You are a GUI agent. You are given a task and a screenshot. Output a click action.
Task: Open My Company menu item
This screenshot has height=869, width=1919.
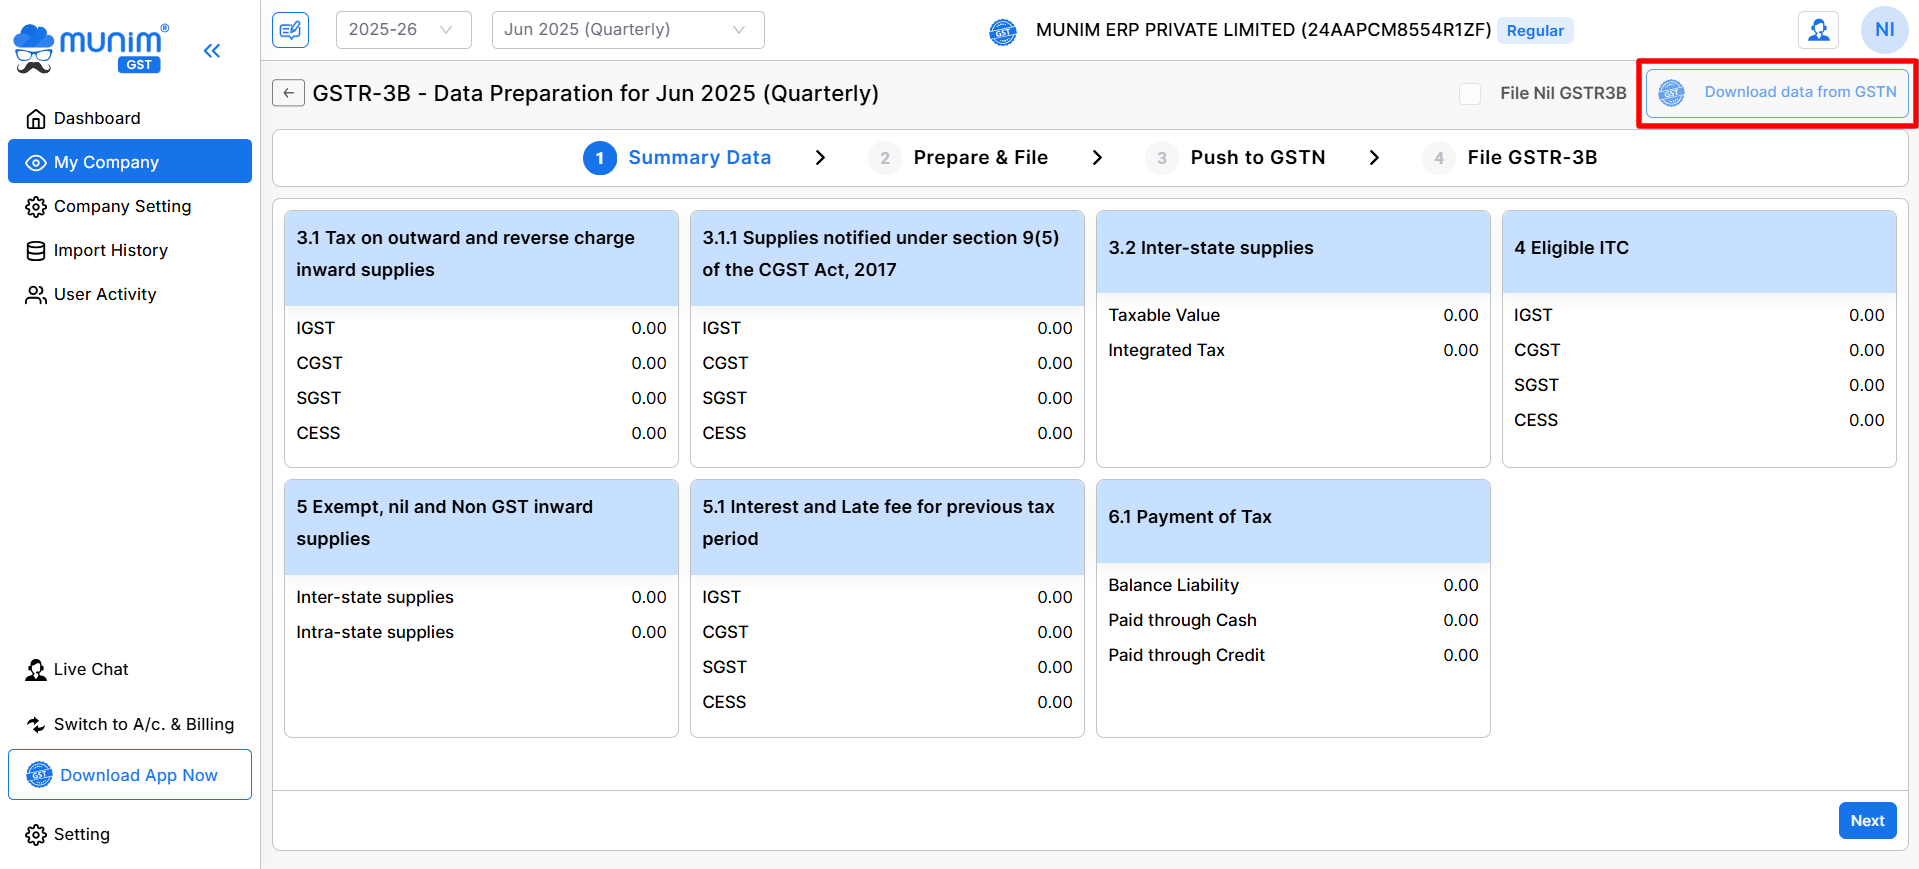pos(130,162)
